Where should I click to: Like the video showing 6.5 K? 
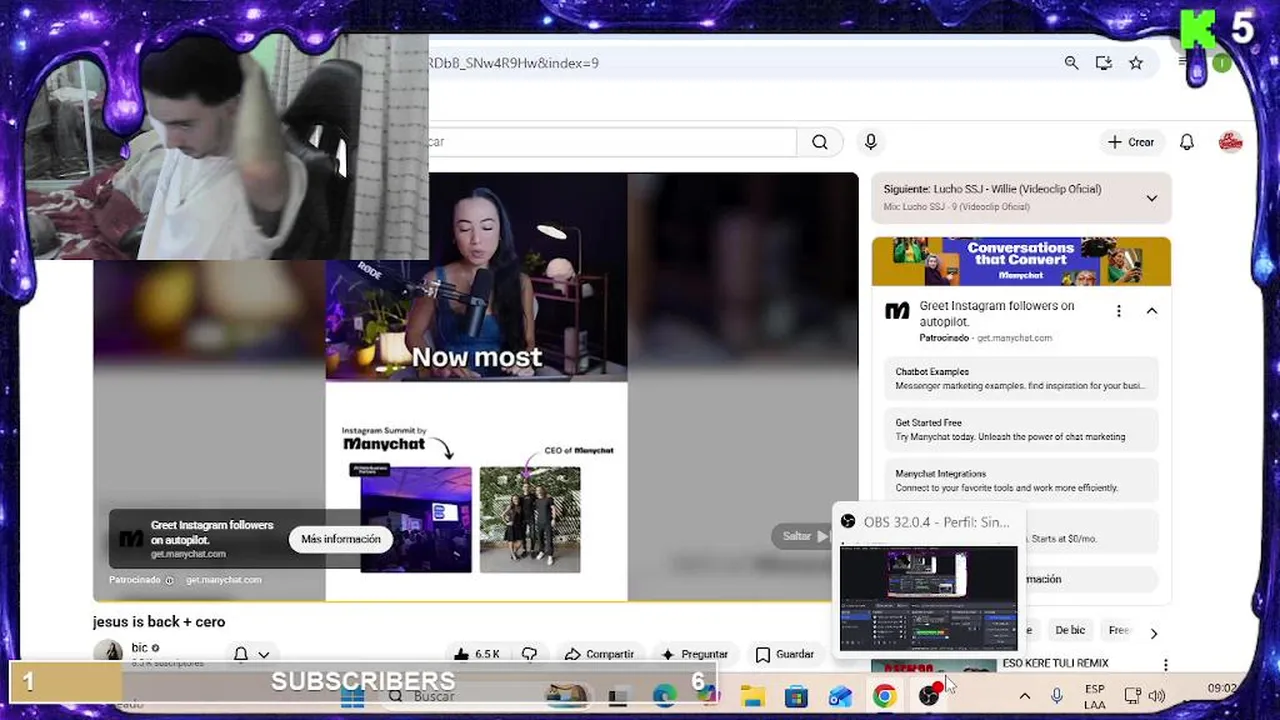[476, 654]
